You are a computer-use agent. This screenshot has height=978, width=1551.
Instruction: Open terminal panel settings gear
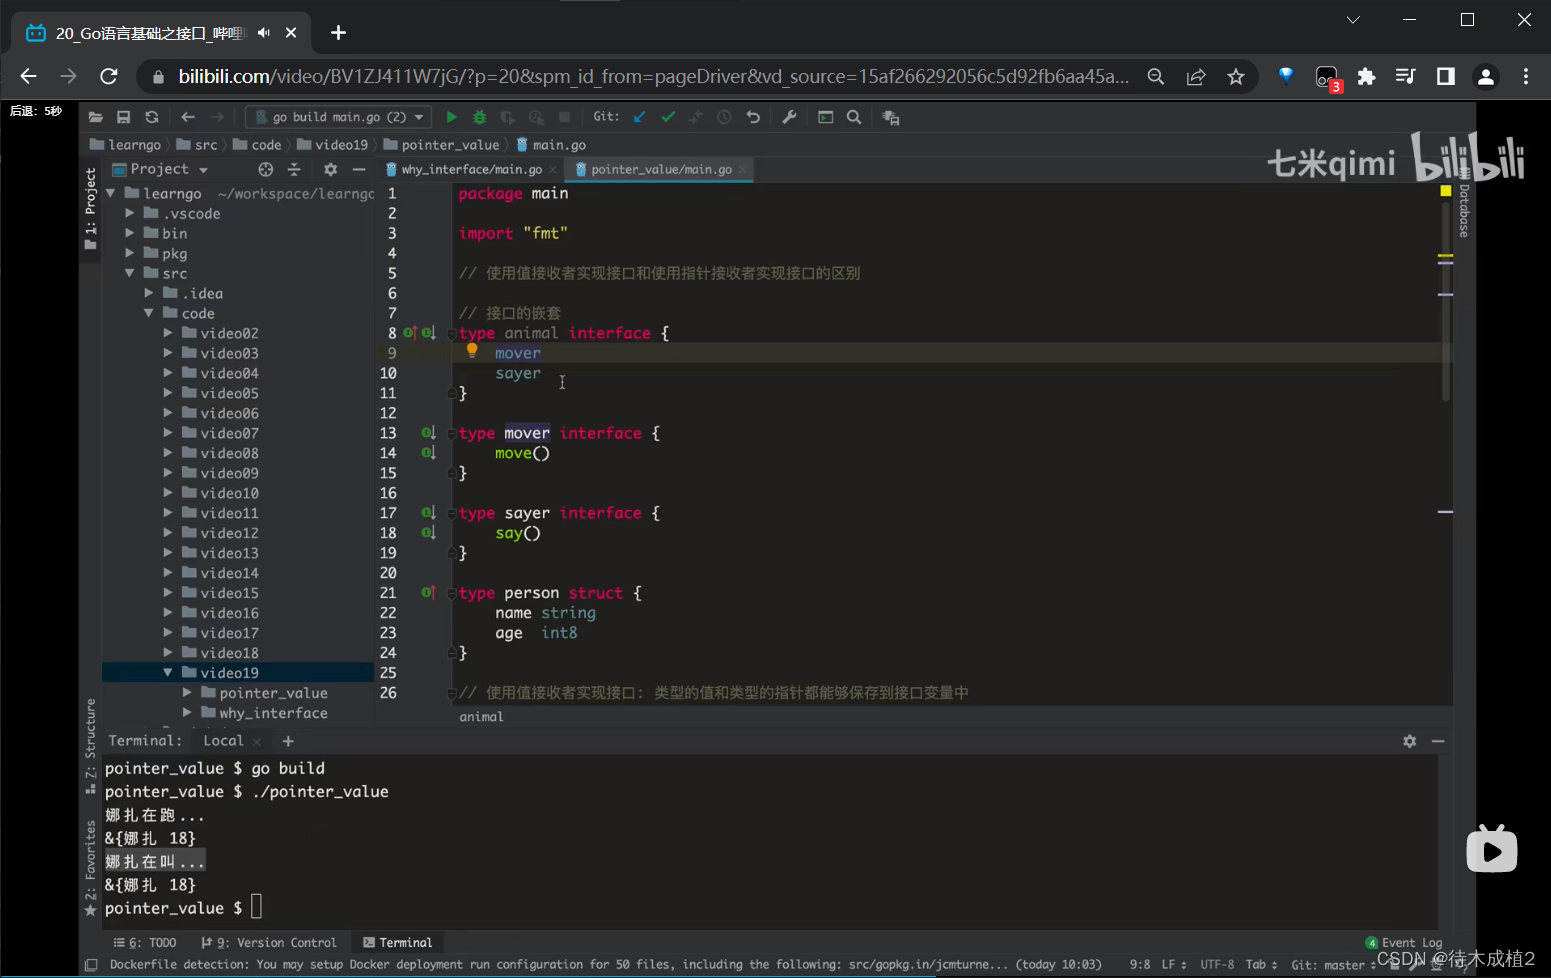[1410, 741]
